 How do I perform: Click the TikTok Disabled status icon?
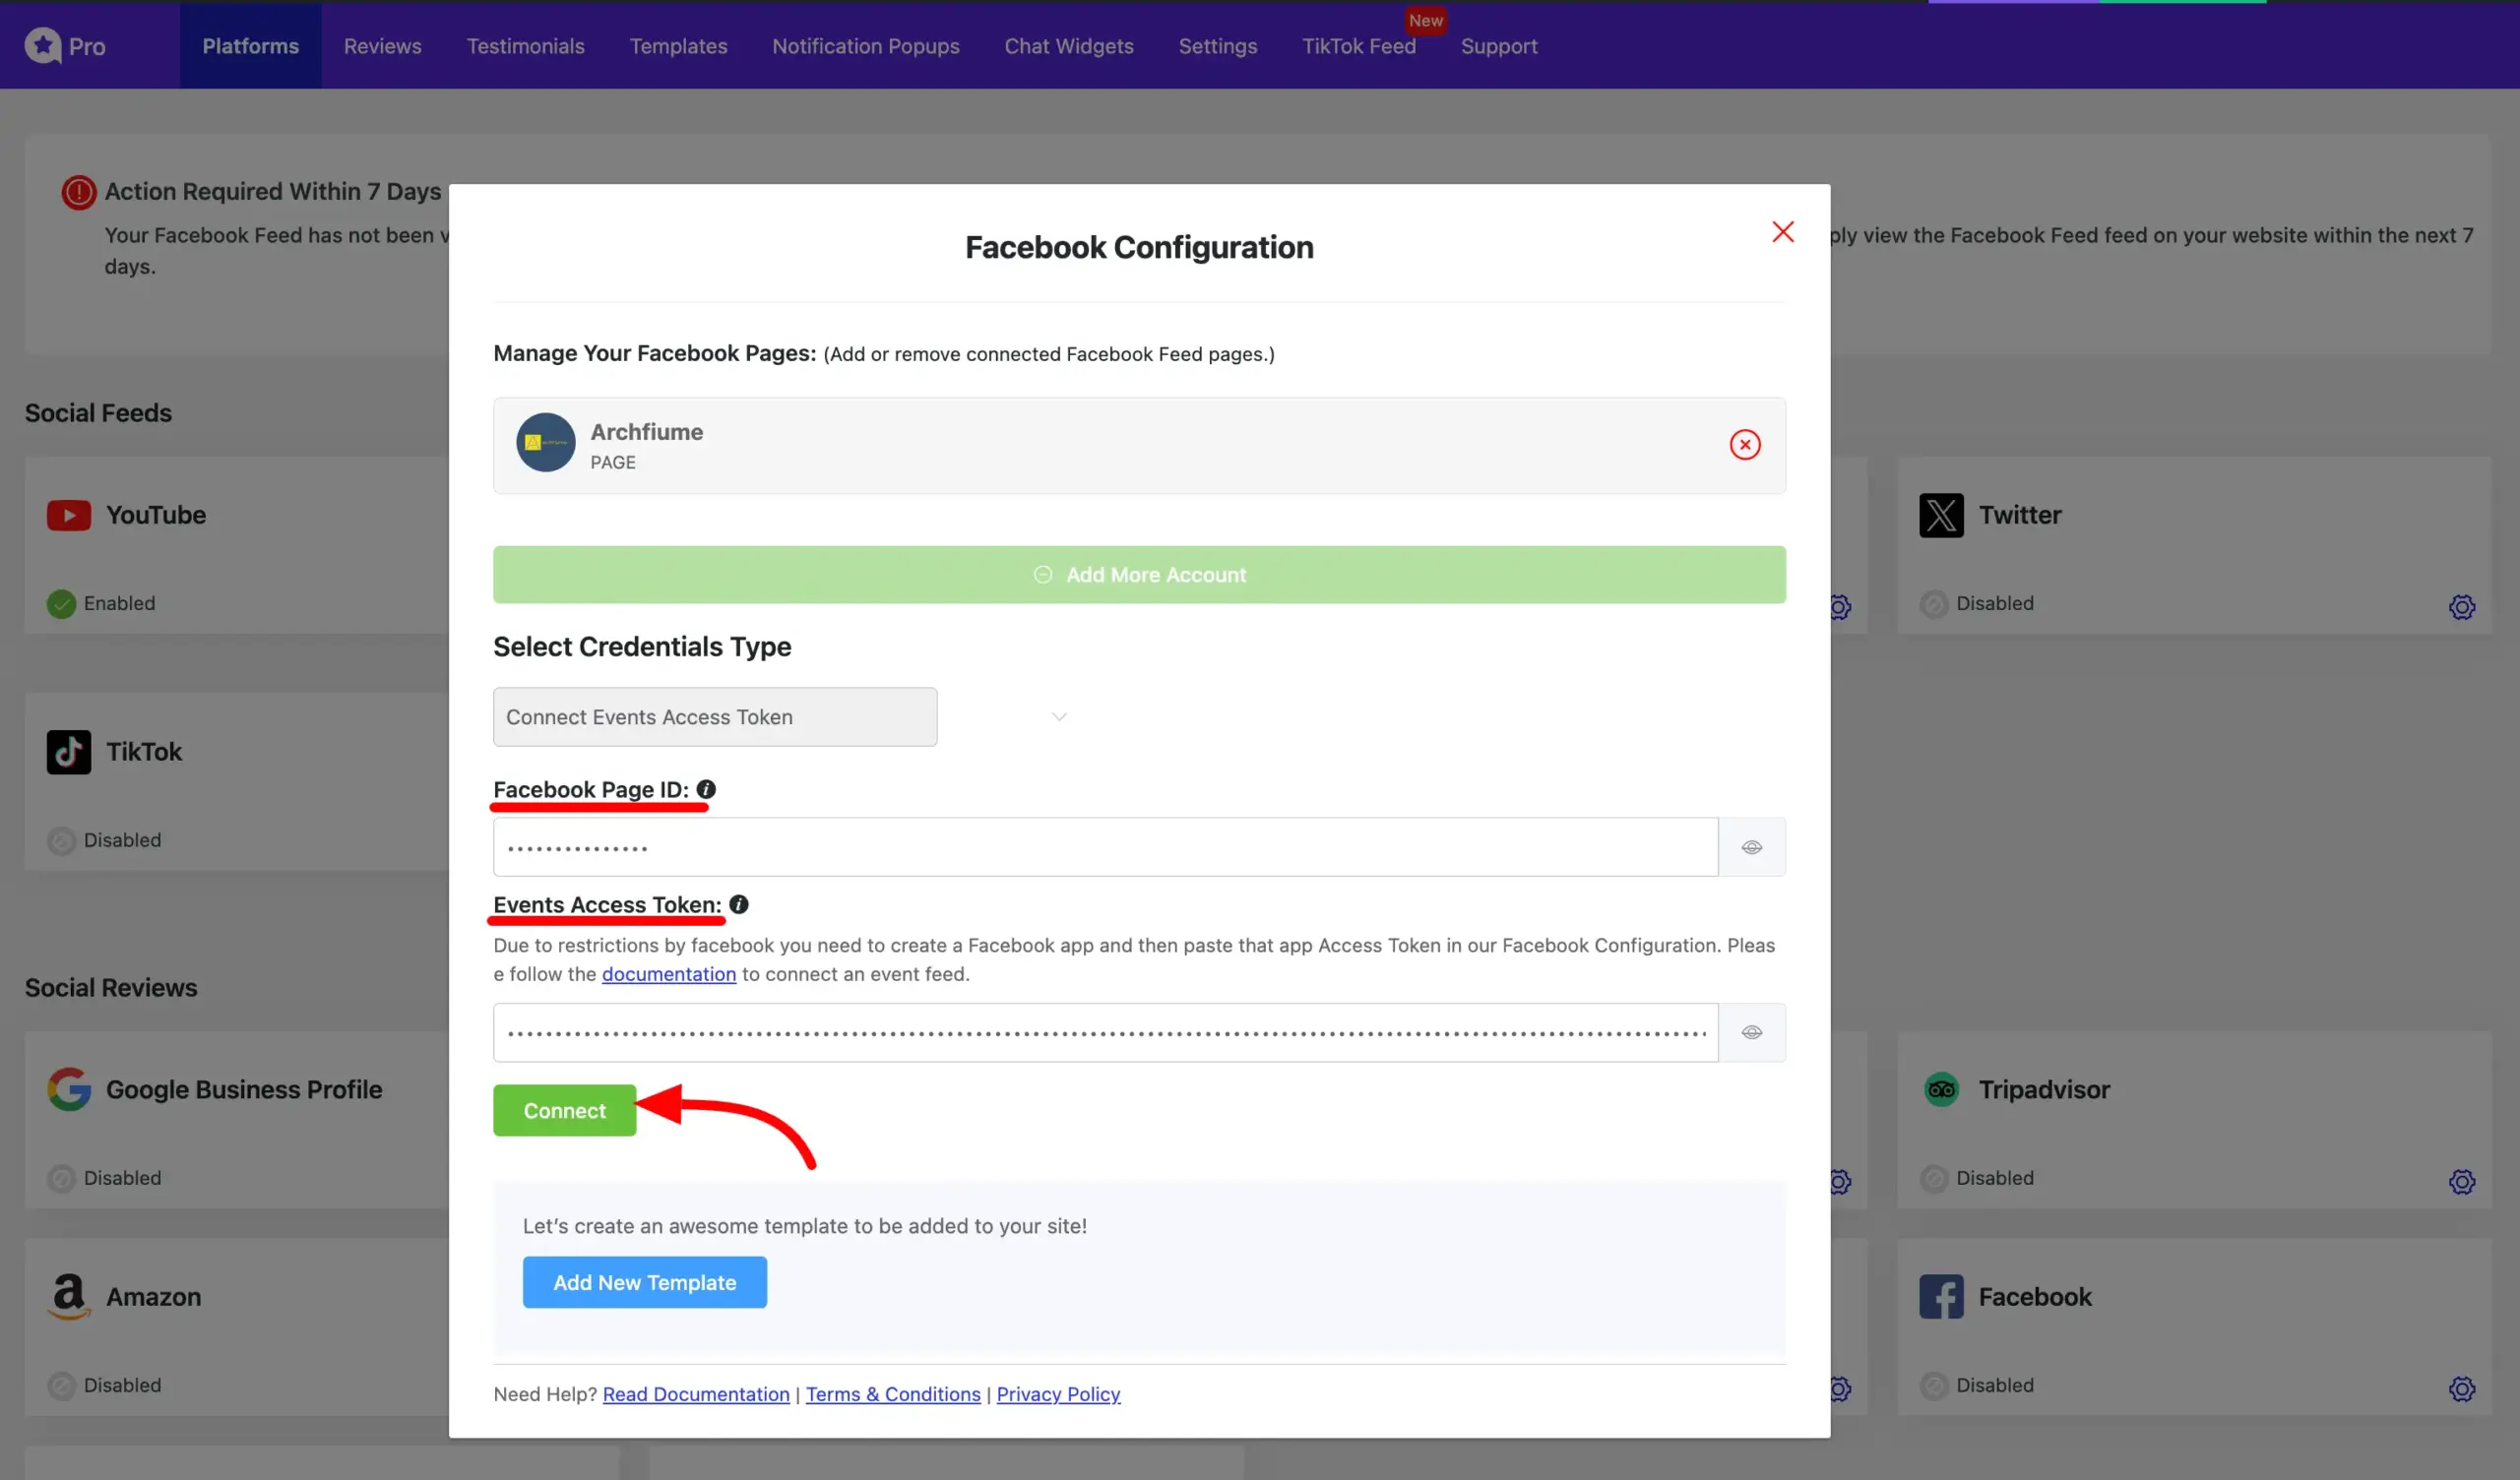pyautogui.click(x=61, y=840)
